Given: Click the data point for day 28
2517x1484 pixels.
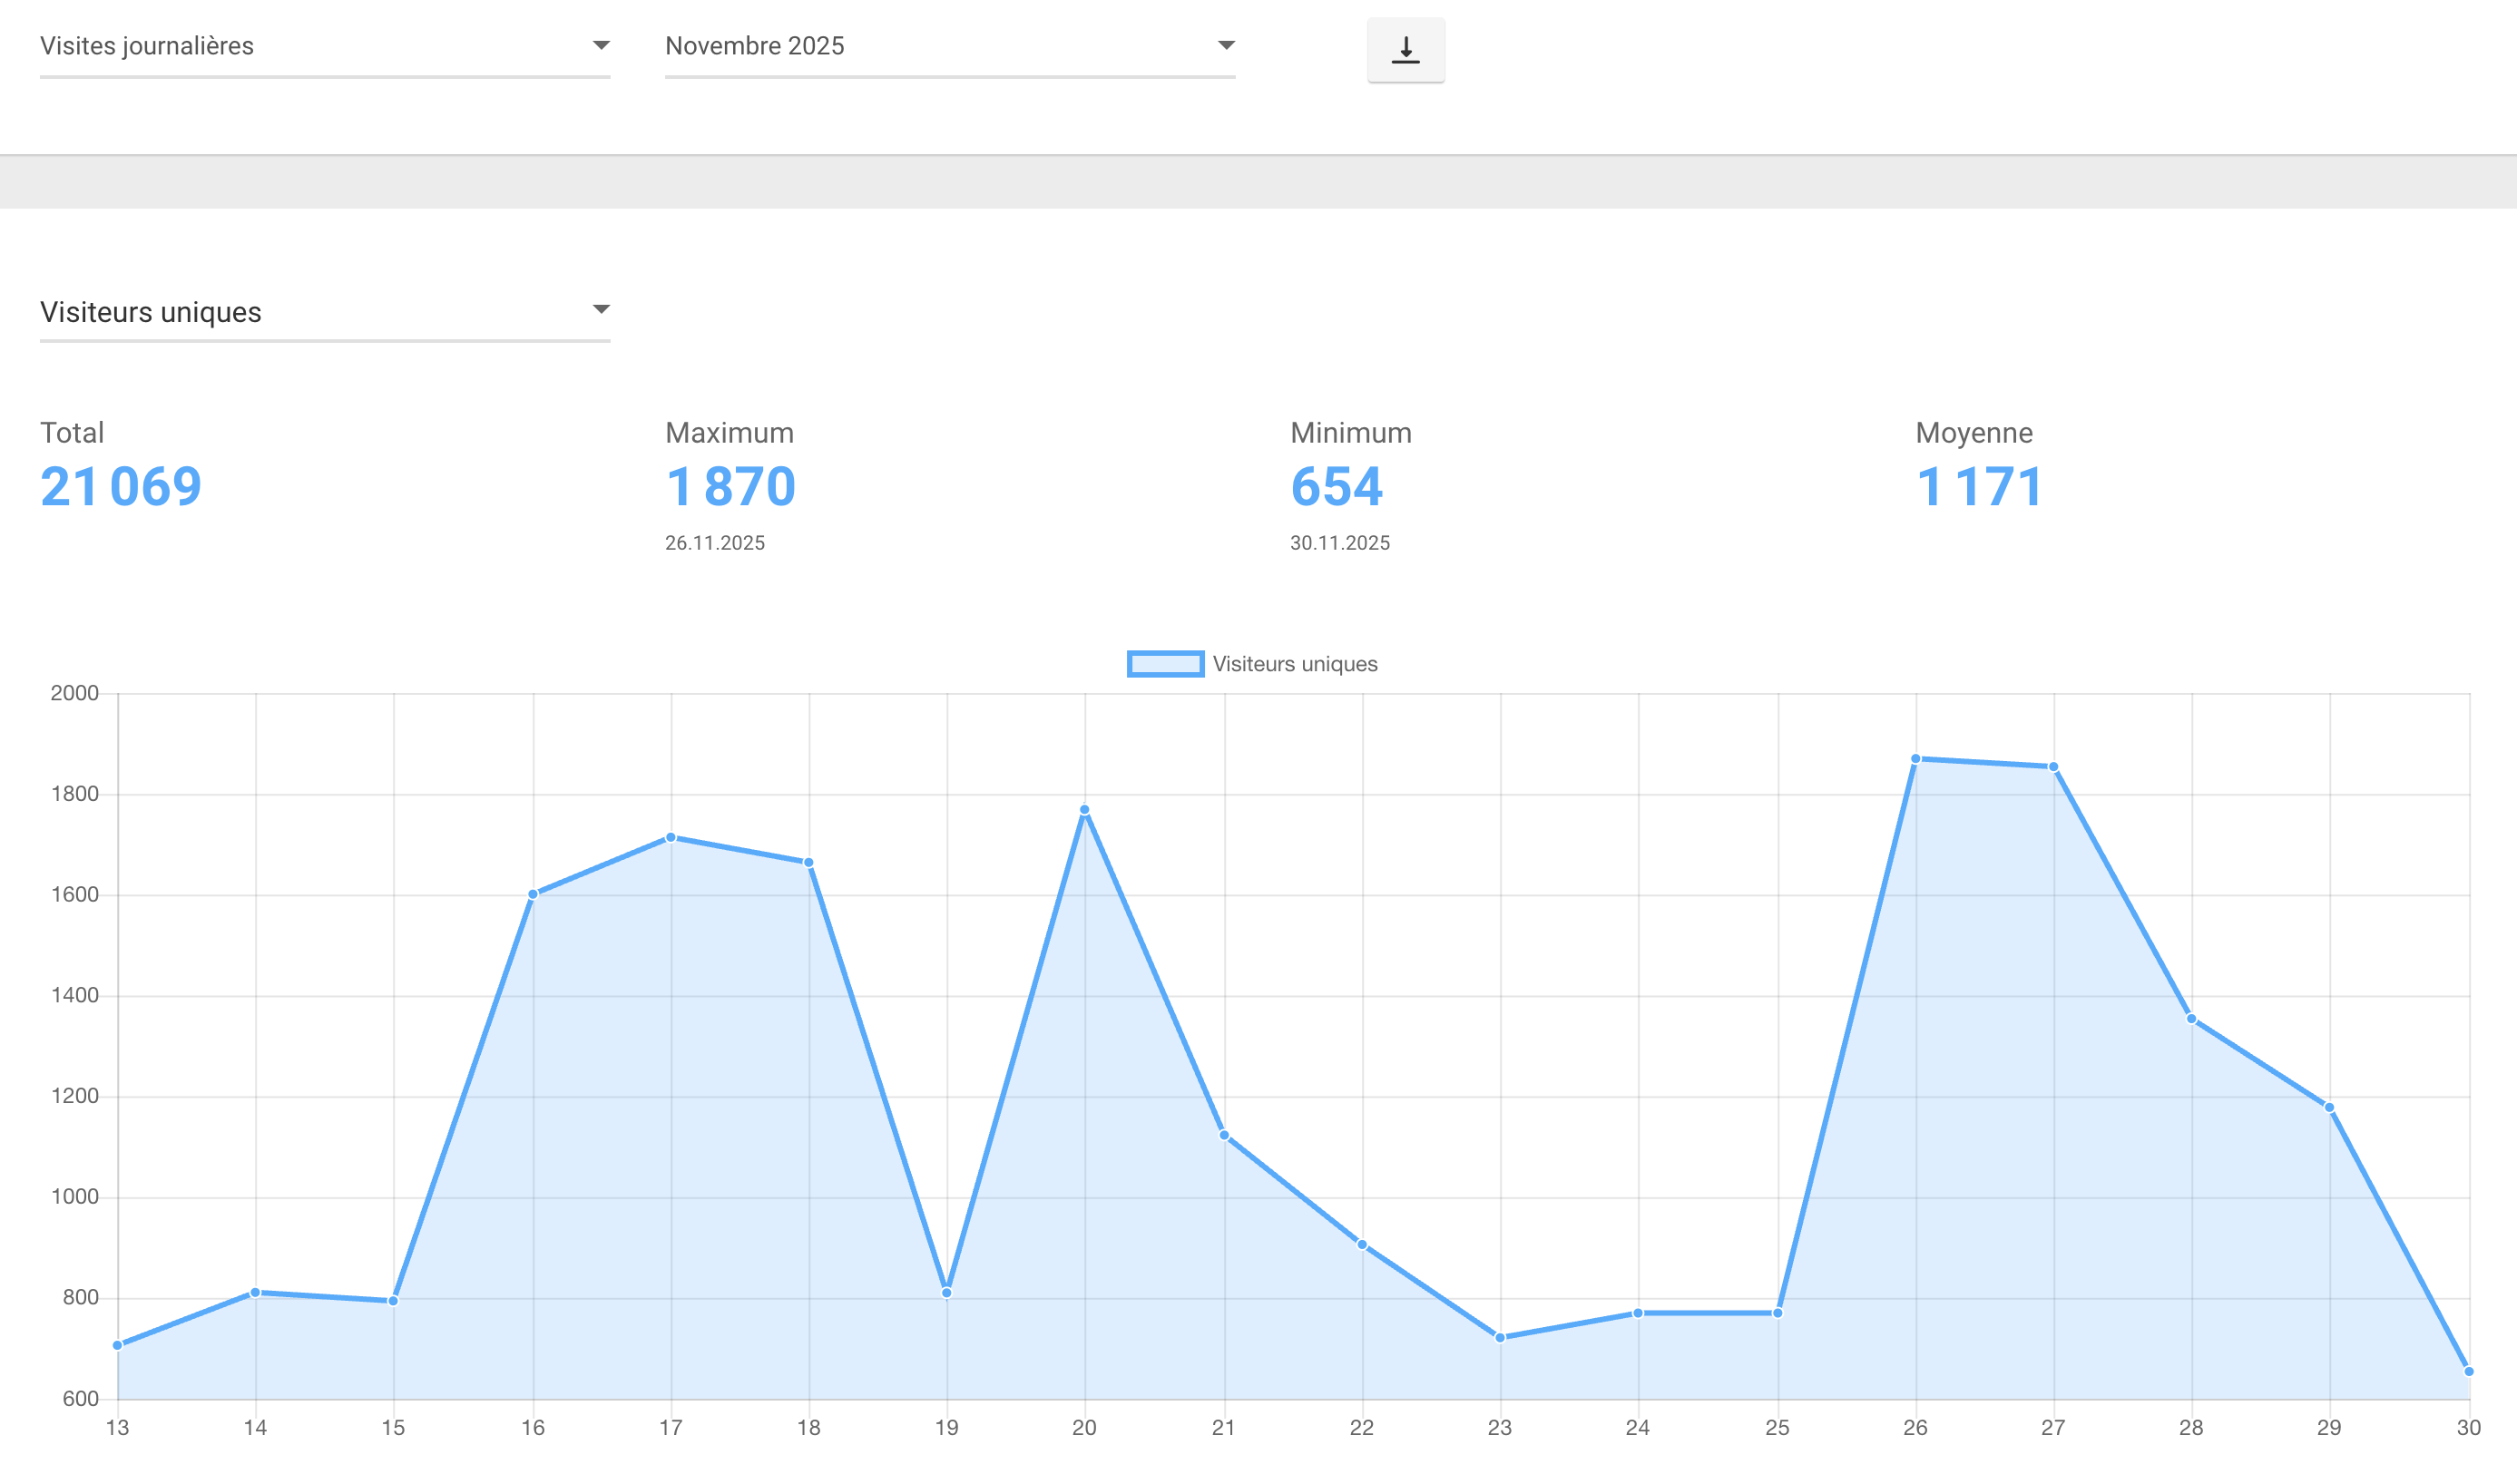Looking at the screenshot, I should tap(2191, 1019).
